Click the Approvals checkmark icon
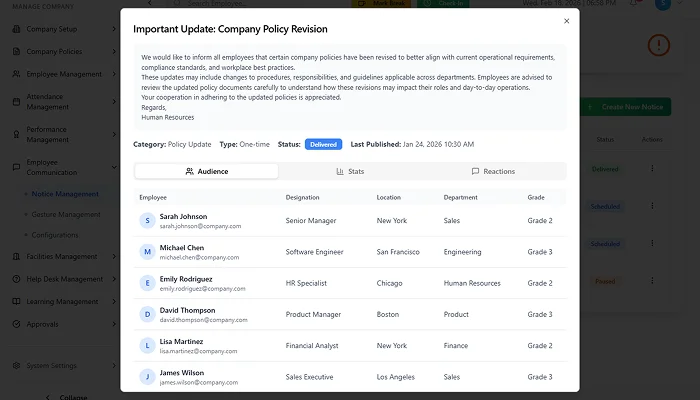 pyautogui.click(x=16, y=324)
